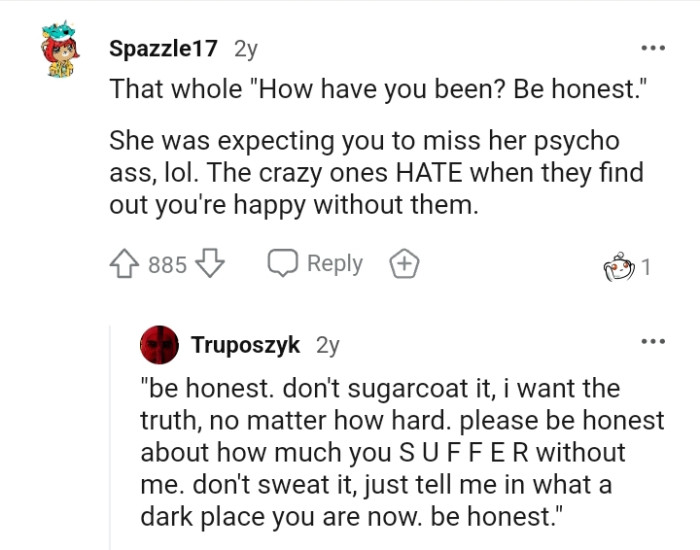Visit the Spazzle17 username profile
Viewport: 700px width, 550px height.
coord(164,47)
